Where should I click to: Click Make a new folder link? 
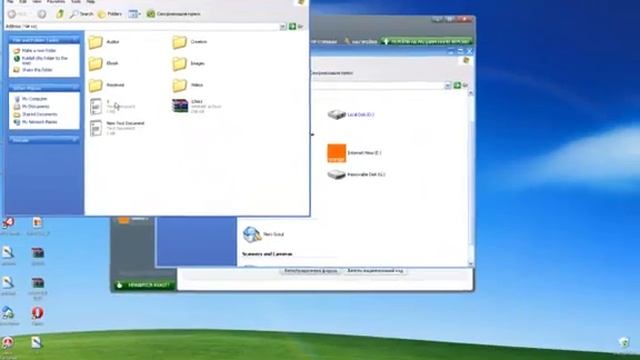[39, 51]
